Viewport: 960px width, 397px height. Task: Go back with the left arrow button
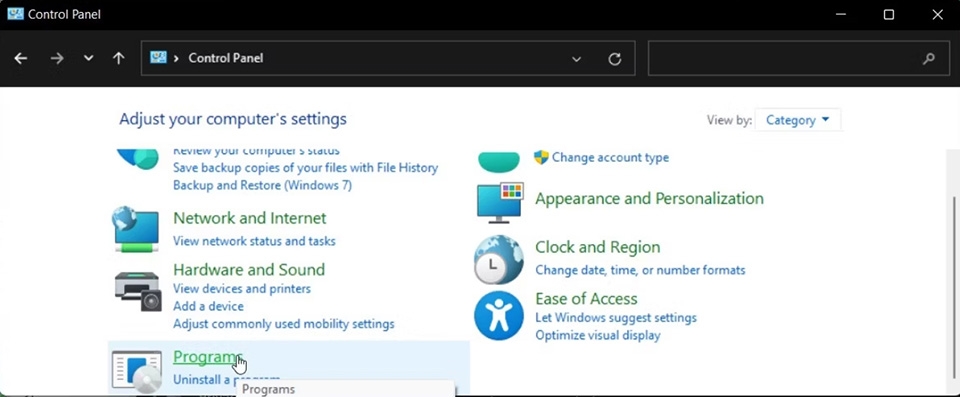(21, 58)
